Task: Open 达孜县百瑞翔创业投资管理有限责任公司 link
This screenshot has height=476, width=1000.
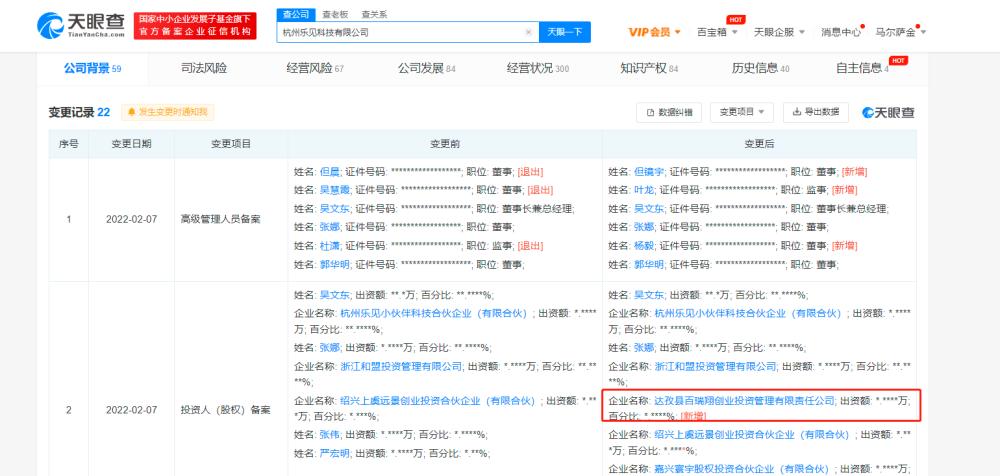Action: (745, 401)
